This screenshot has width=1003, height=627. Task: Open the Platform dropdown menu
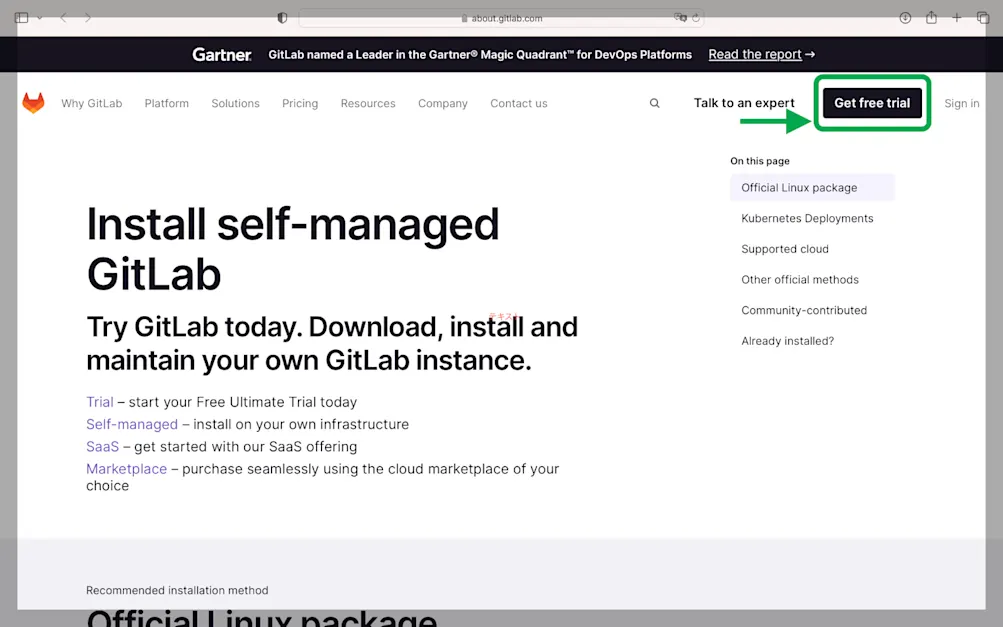166,103
